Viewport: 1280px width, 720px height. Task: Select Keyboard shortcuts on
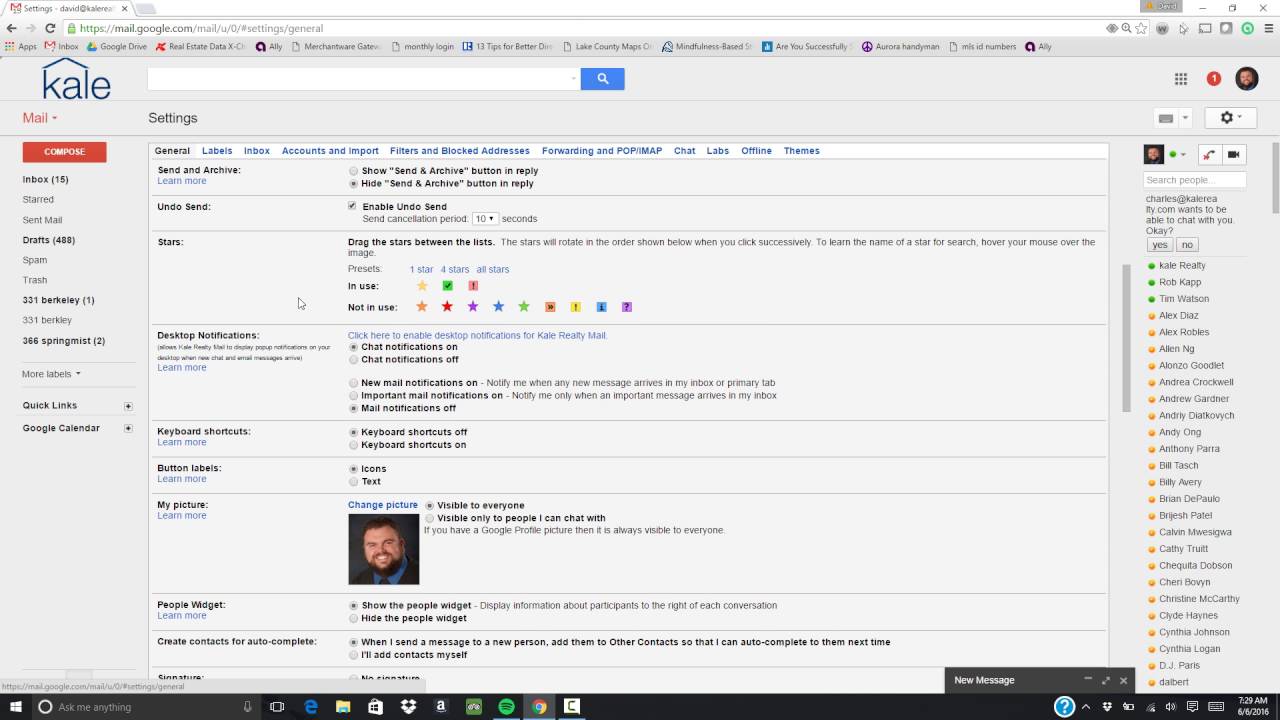pos(353,445)
